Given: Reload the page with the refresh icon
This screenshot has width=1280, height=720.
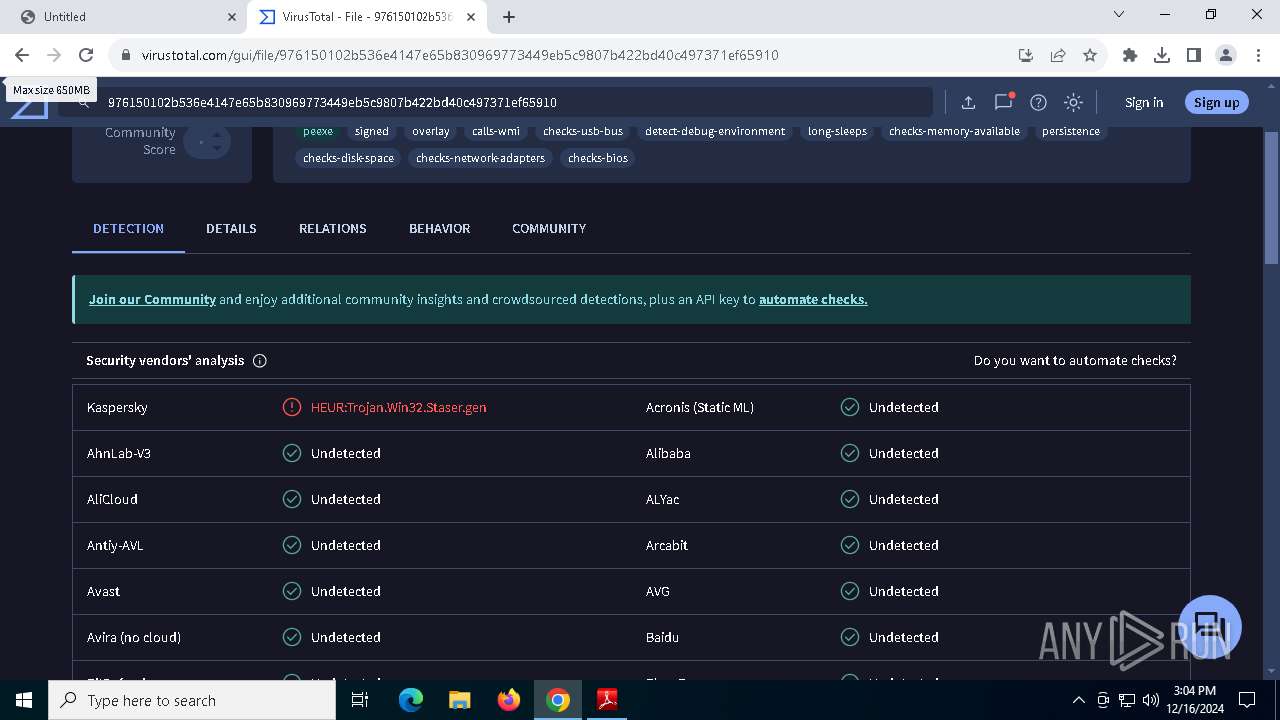Looking at the screenshot, I should [x=86, y=55].
